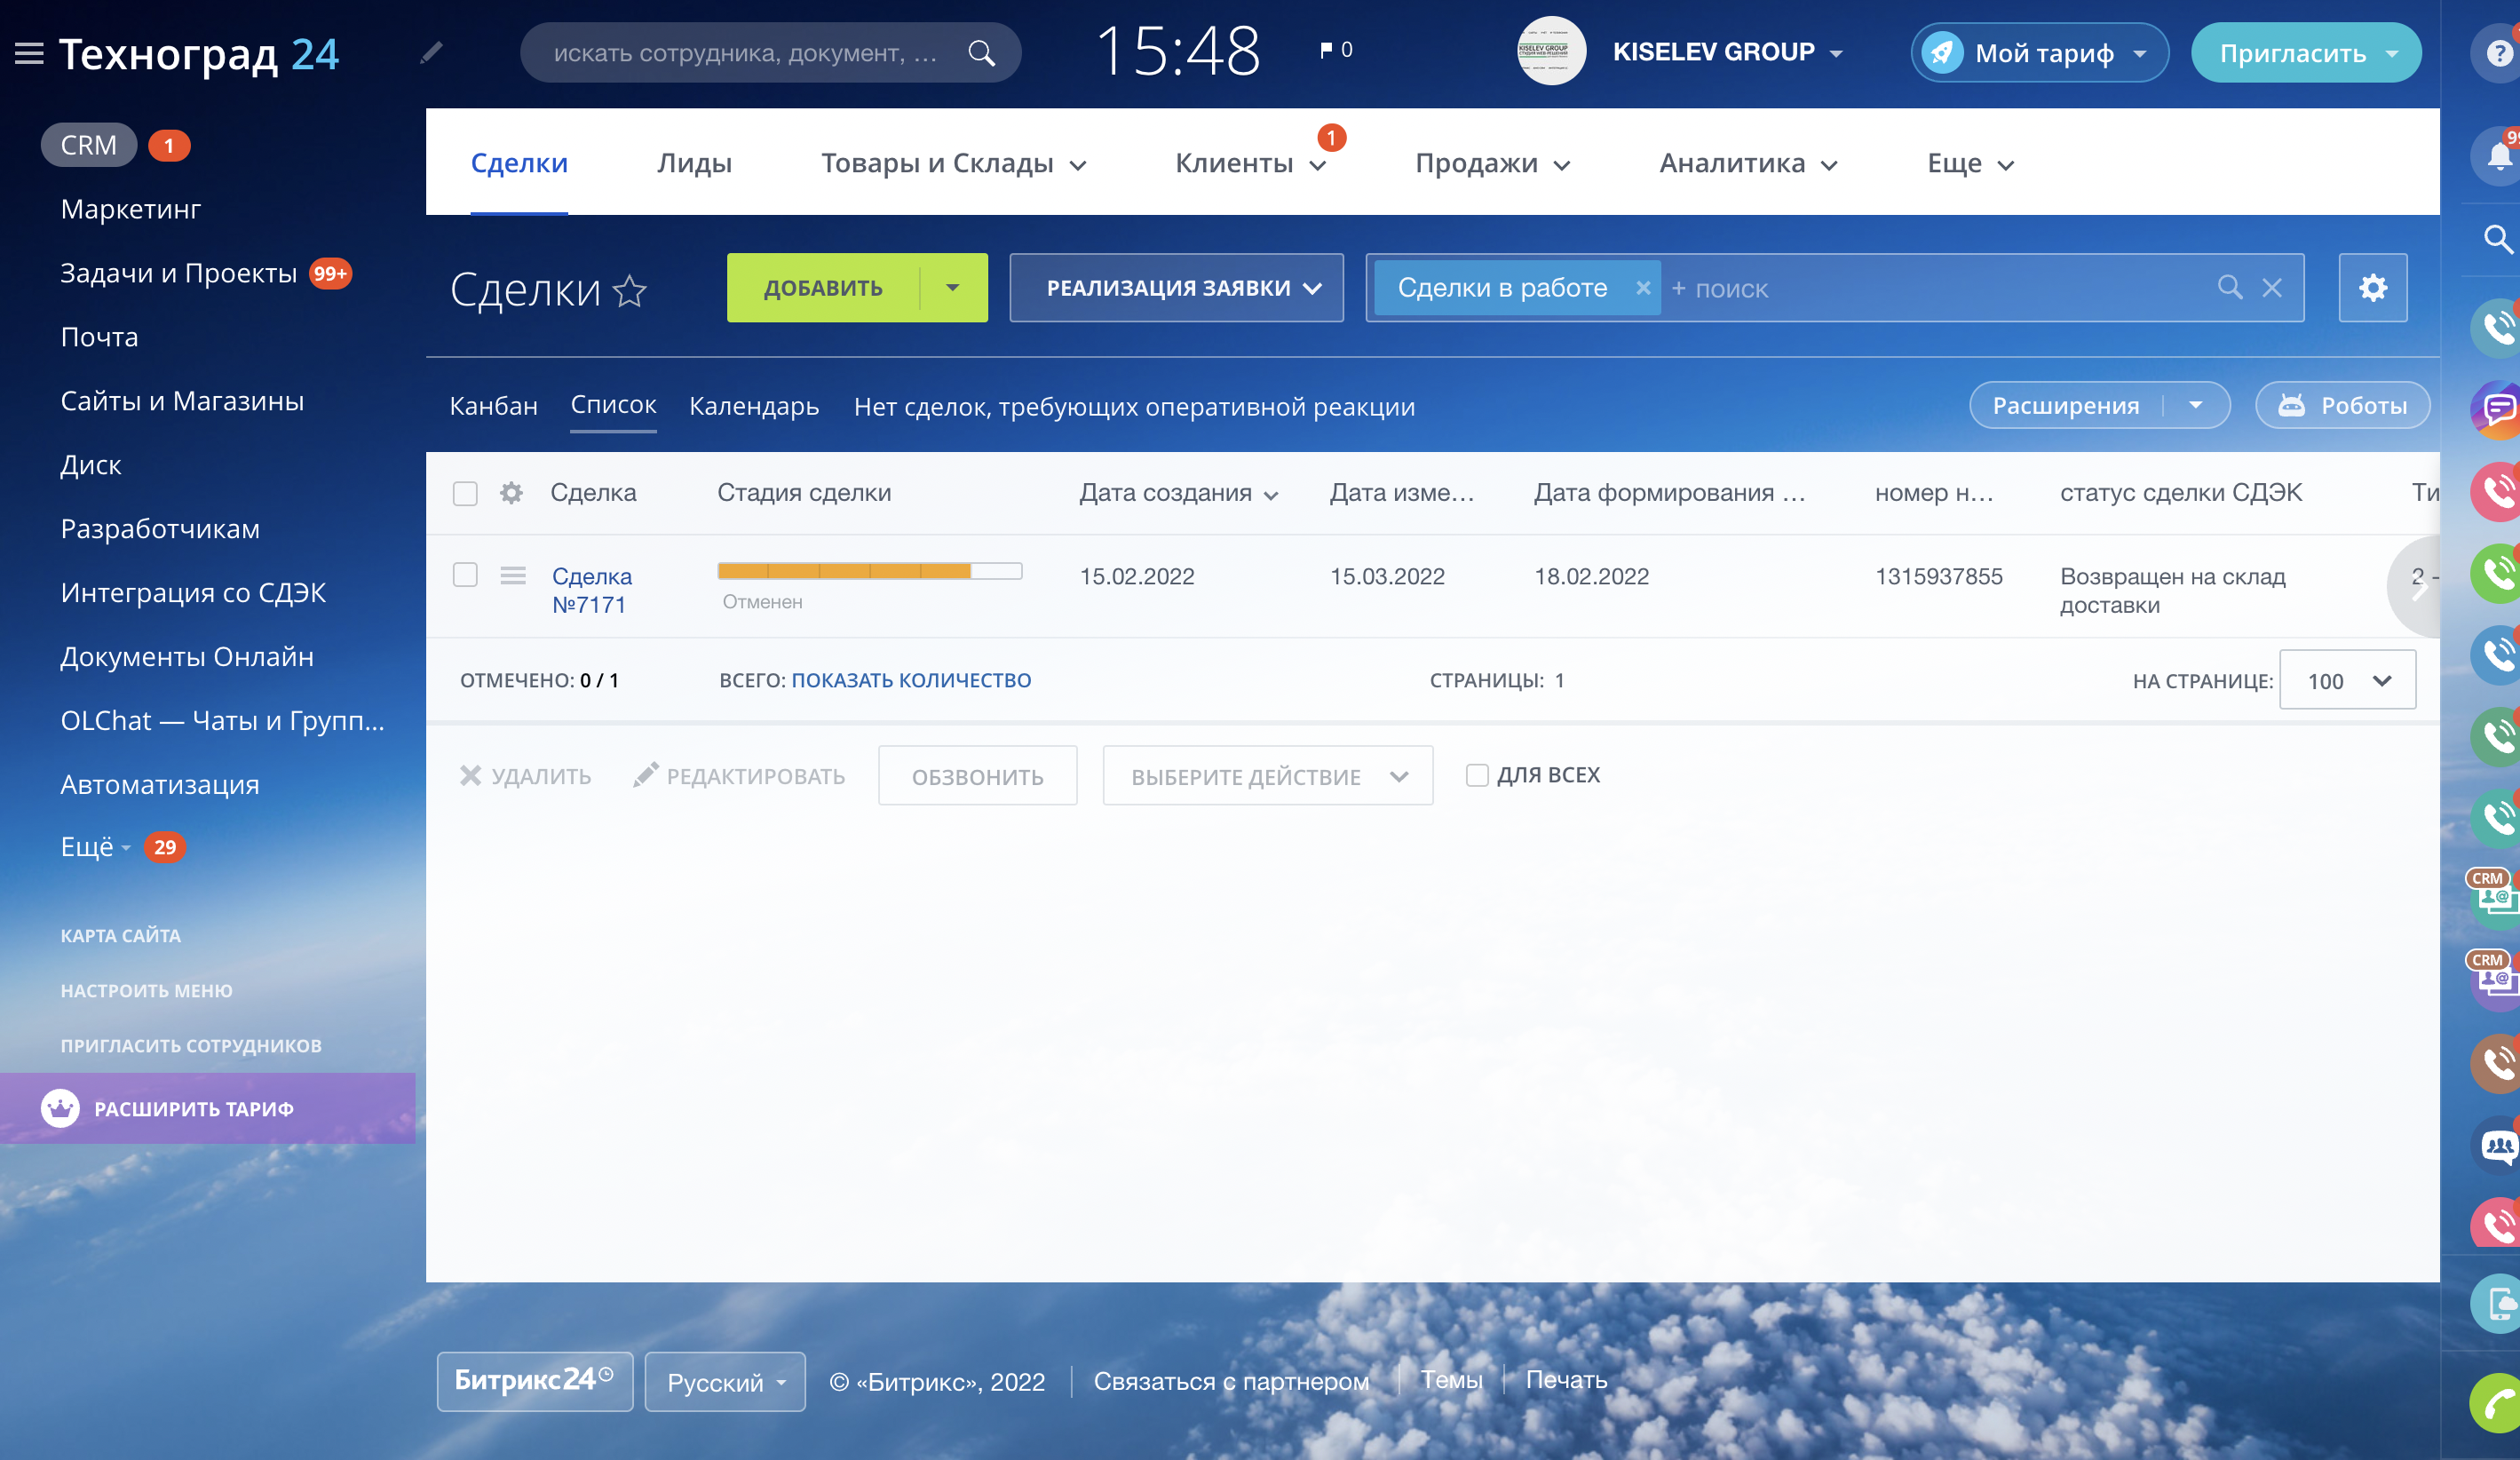The width and height of the screenshot is (2520, 1460).
Task: Select the Сделки tab
Action: (519, 163)
